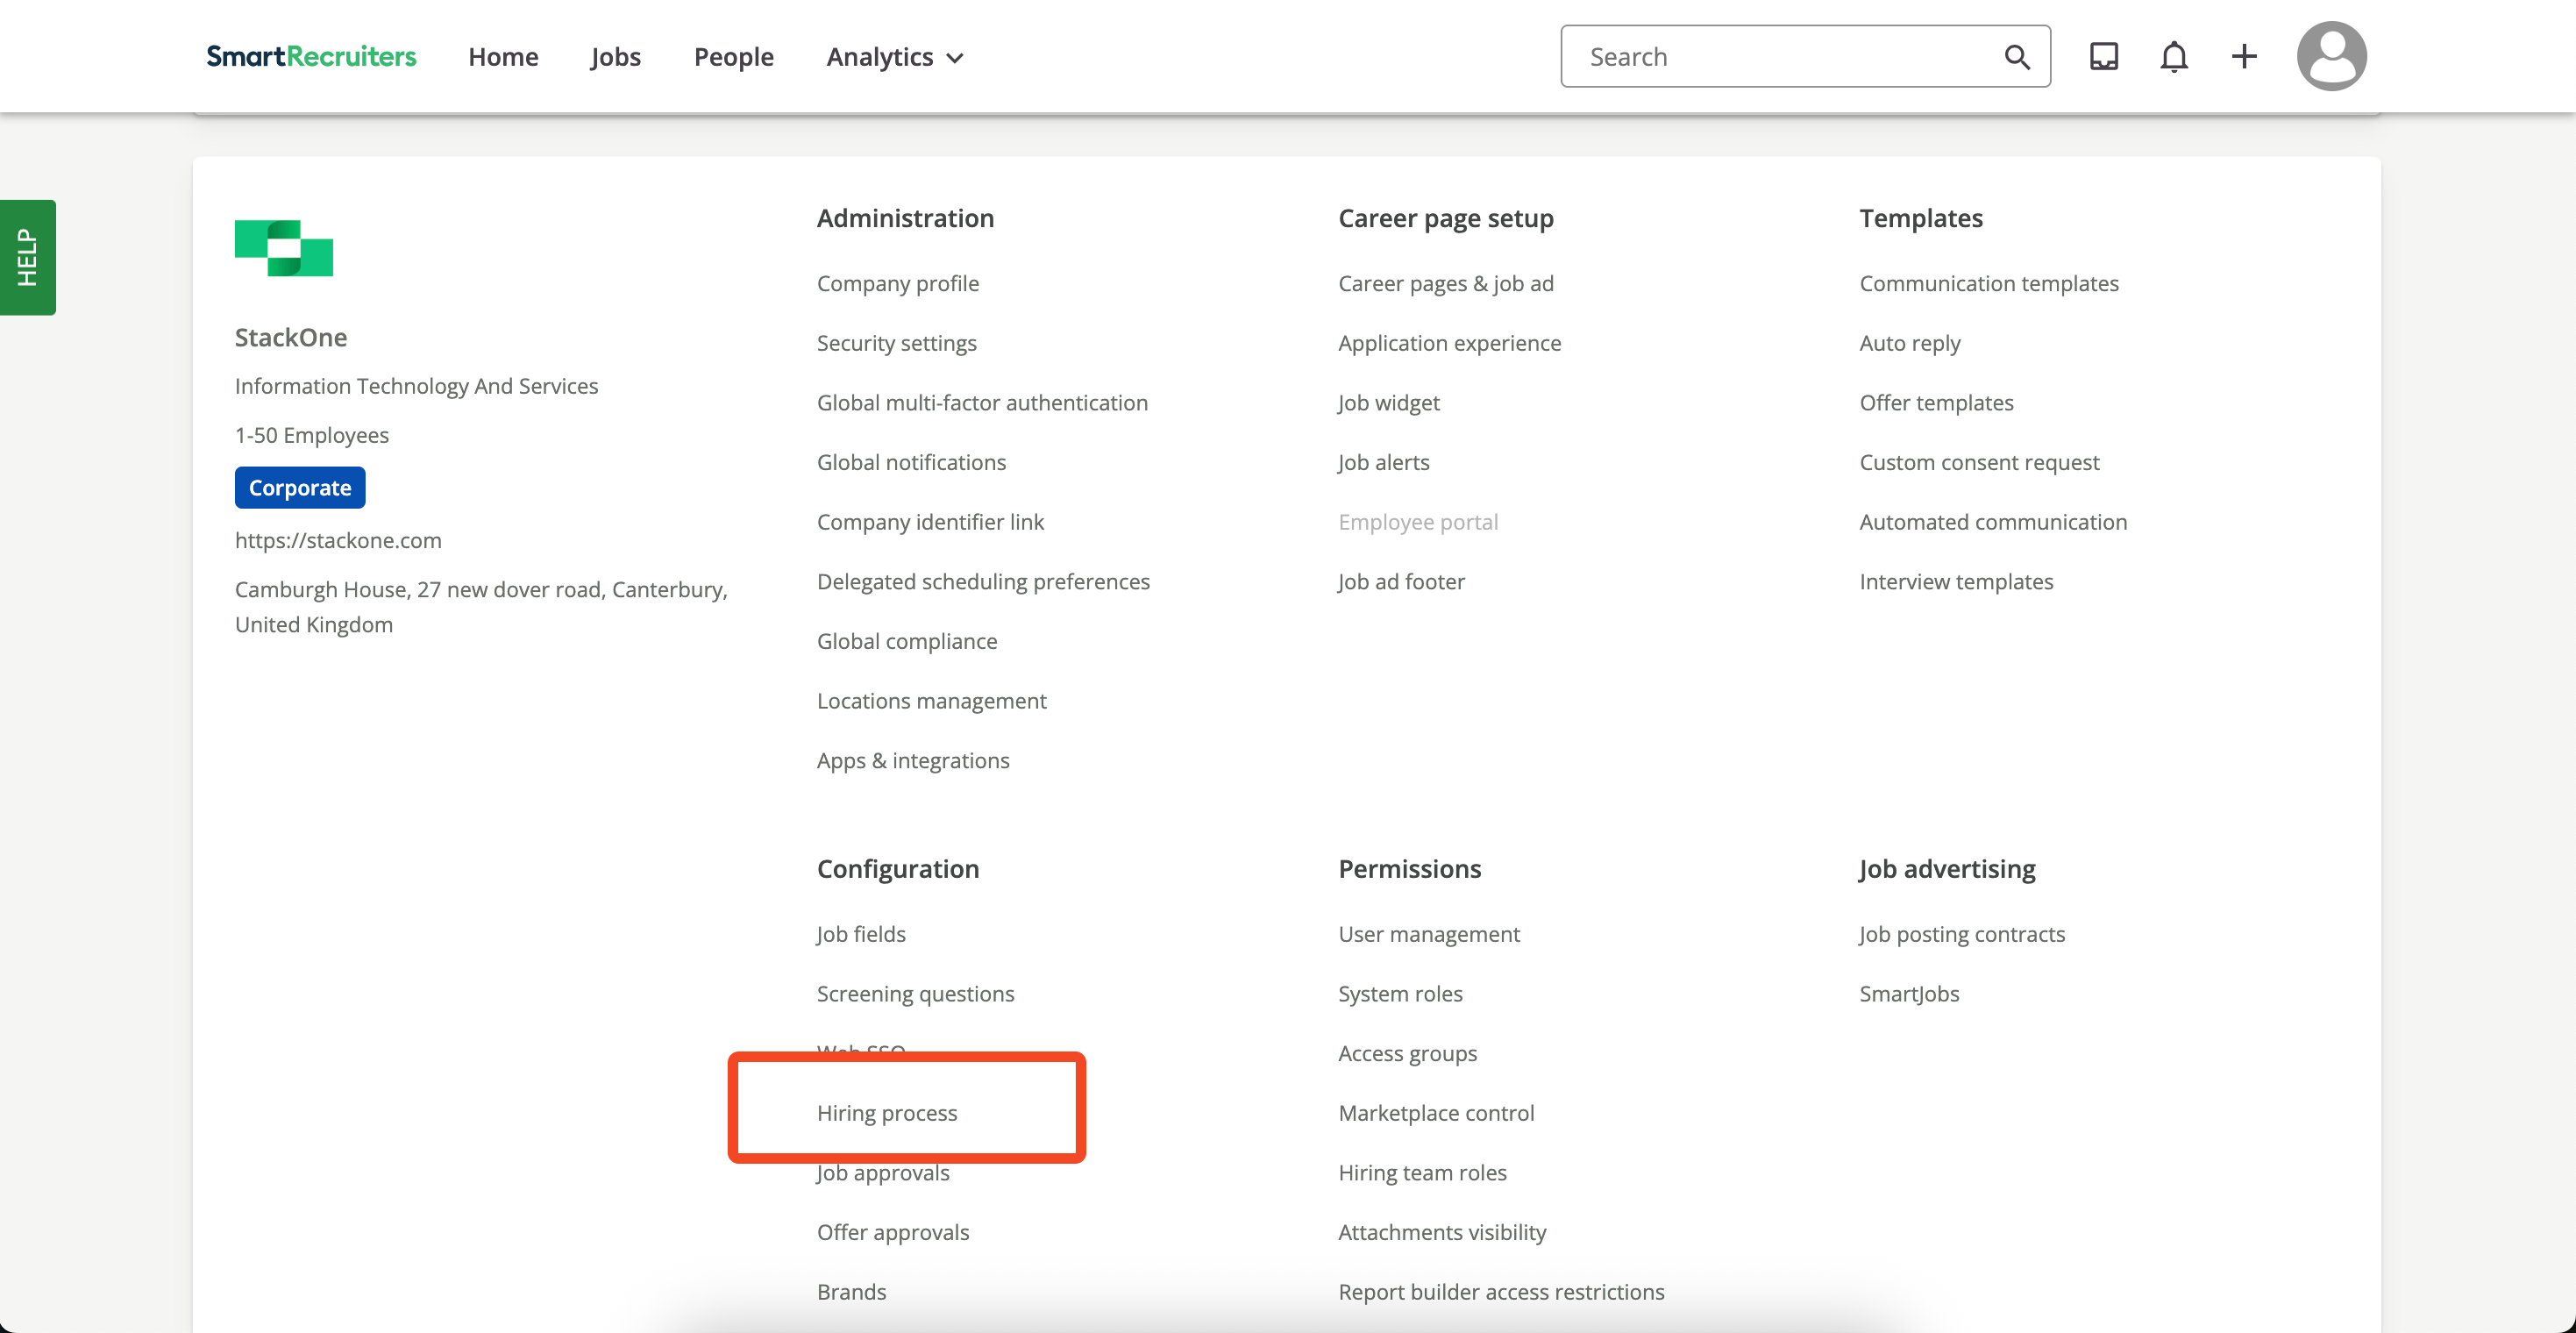Image resolution: width=2576 pixels, height=1333 pixels.
Task: View notifications via the bell icon
Action: pyautogui.click(x=2174, y=56)
